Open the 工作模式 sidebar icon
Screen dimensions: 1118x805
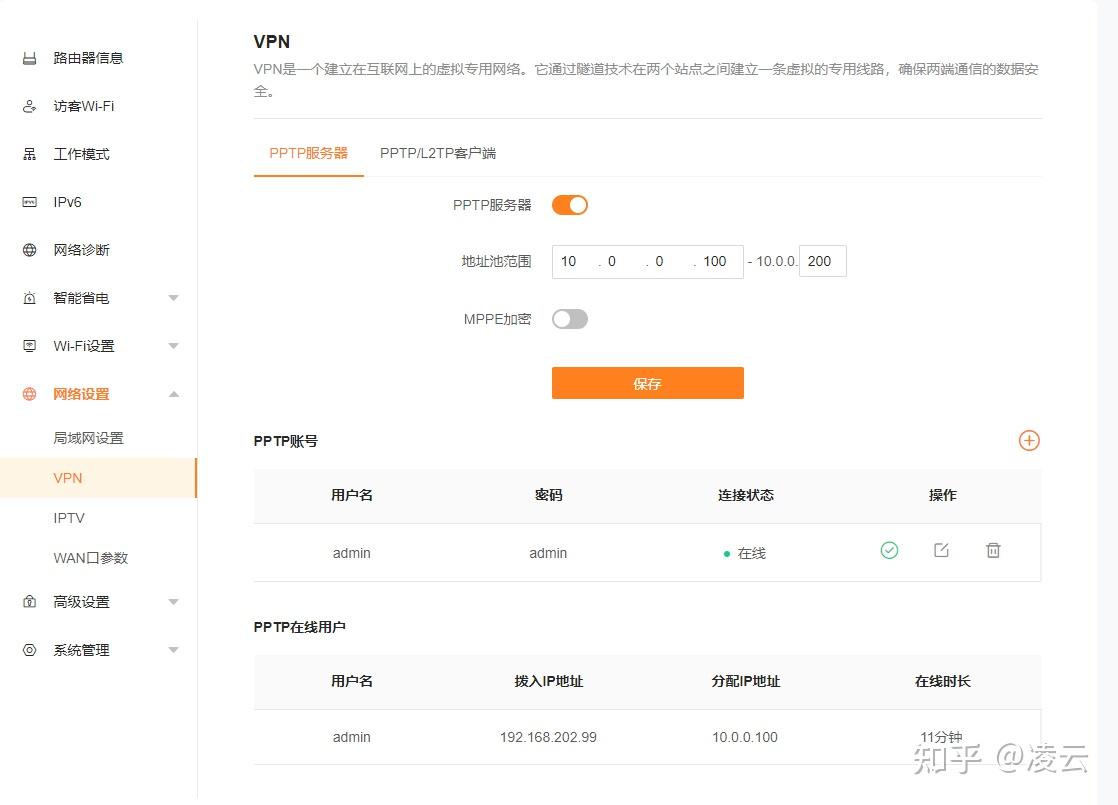pyautogui.click(x=30, y=154)
